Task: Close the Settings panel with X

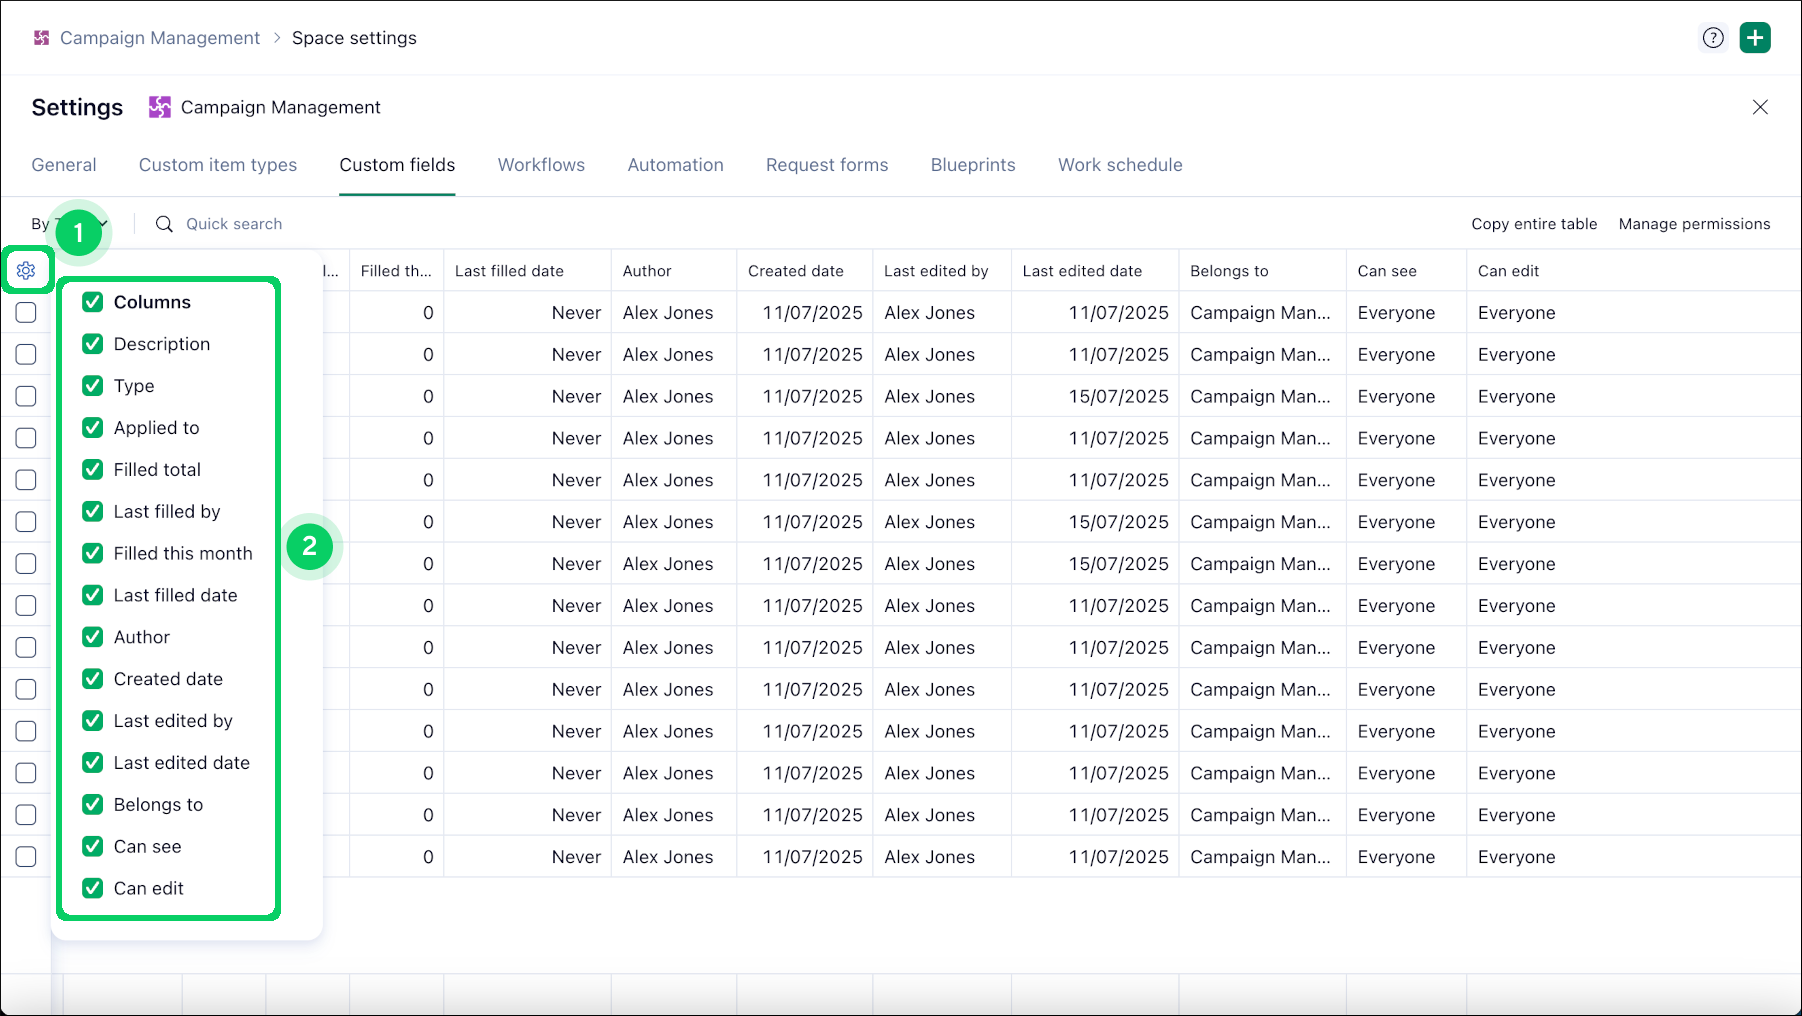Action: (x=1760, y=107)
